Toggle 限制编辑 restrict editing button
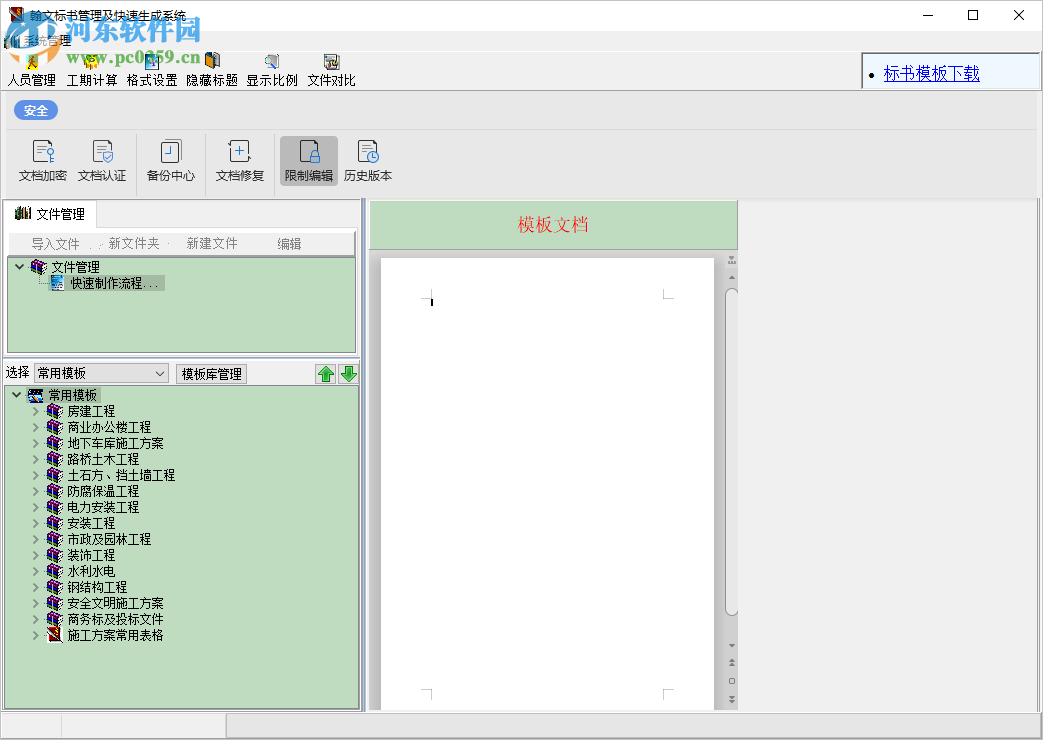Viewport: 1043px width, 740px height. [309, 161]
